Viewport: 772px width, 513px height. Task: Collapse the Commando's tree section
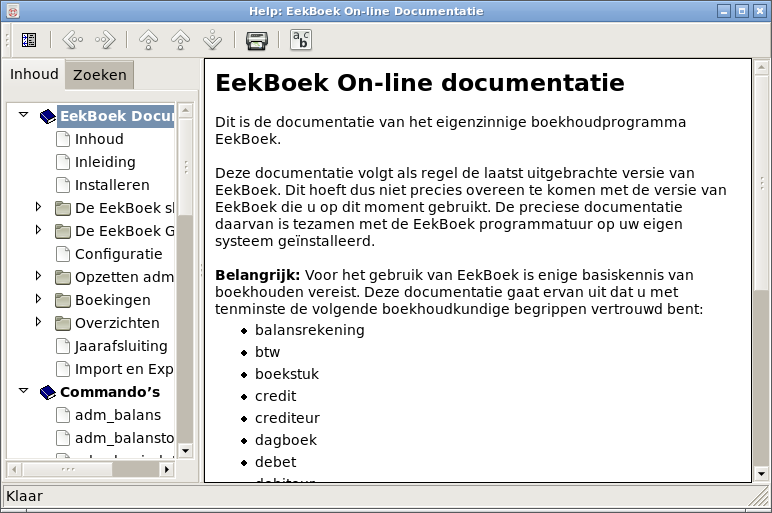click(24, 392)
